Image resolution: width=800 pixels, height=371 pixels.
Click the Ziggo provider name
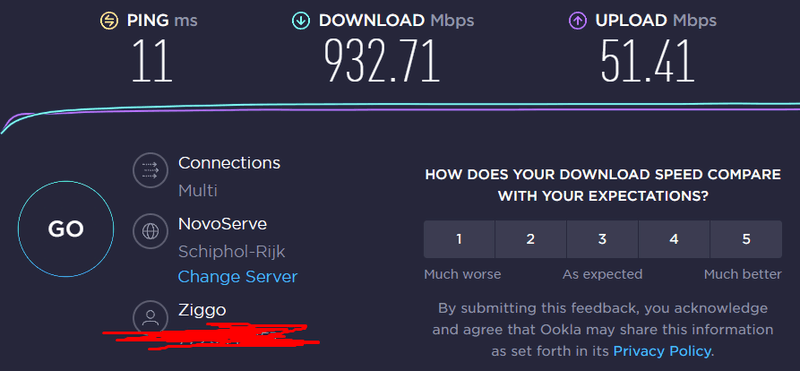202,310
